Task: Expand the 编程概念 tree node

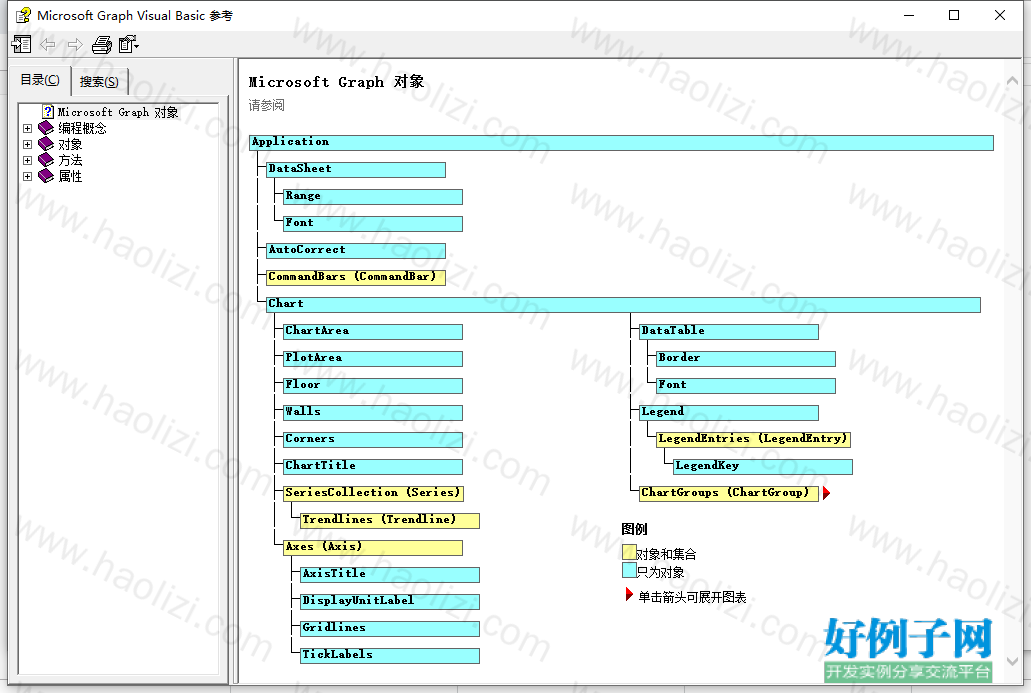Action: pos(27,128)
